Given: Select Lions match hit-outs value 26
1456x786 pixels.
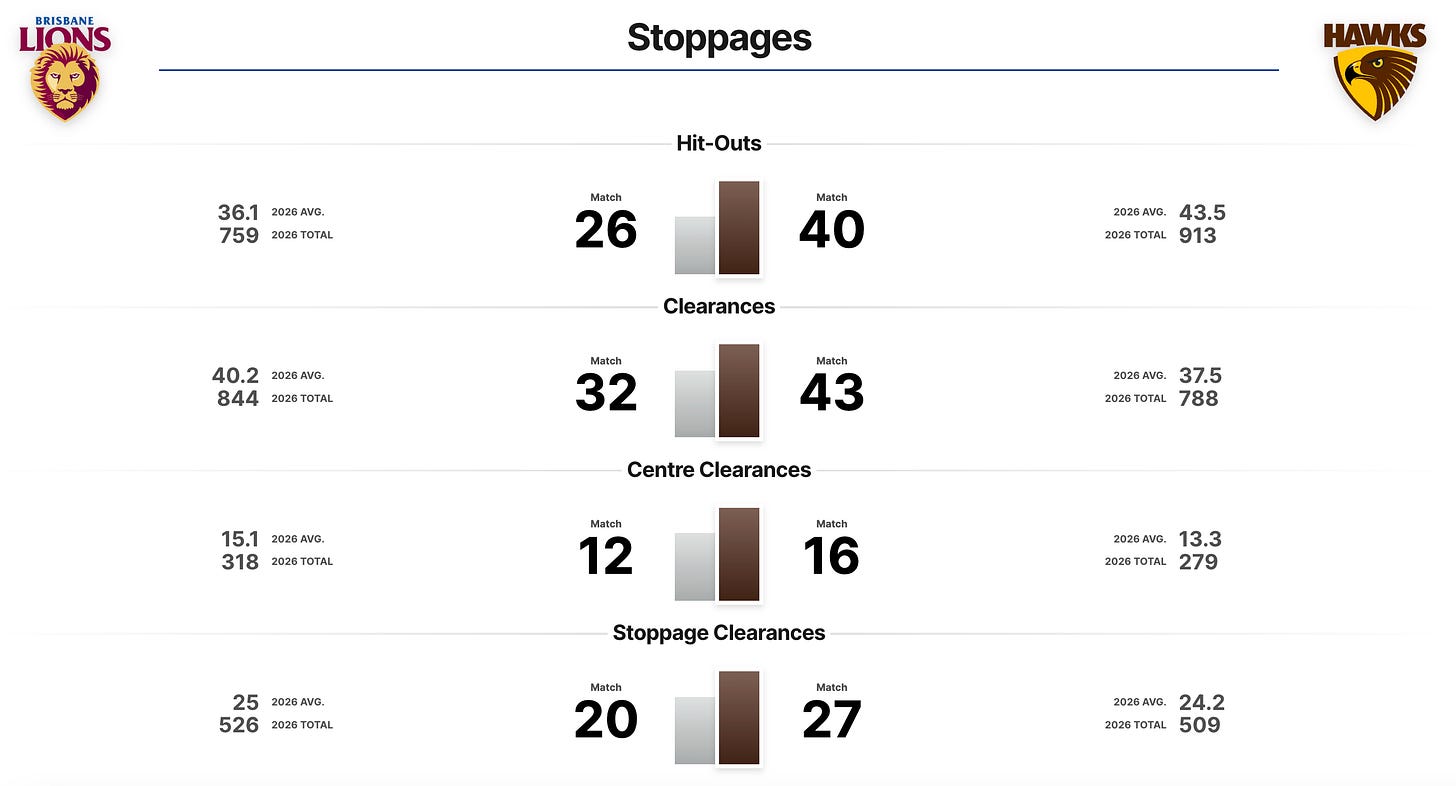Looking at the screenshot, I should tap(606, 231).
